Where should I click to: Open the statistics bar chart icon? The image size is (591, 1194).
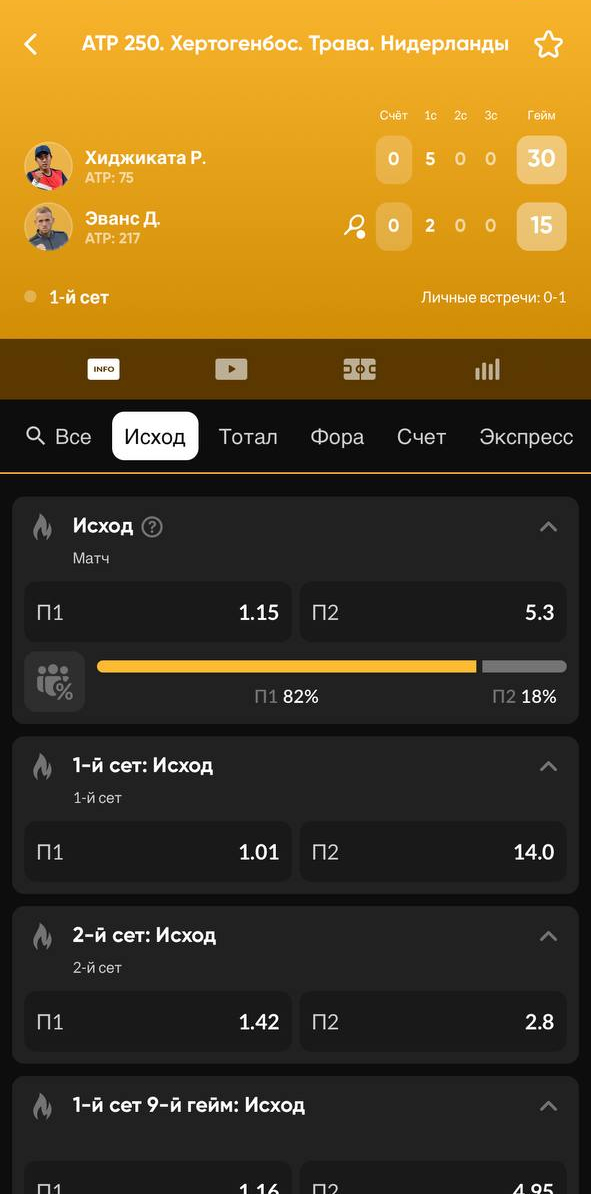(x=487, y=369)
